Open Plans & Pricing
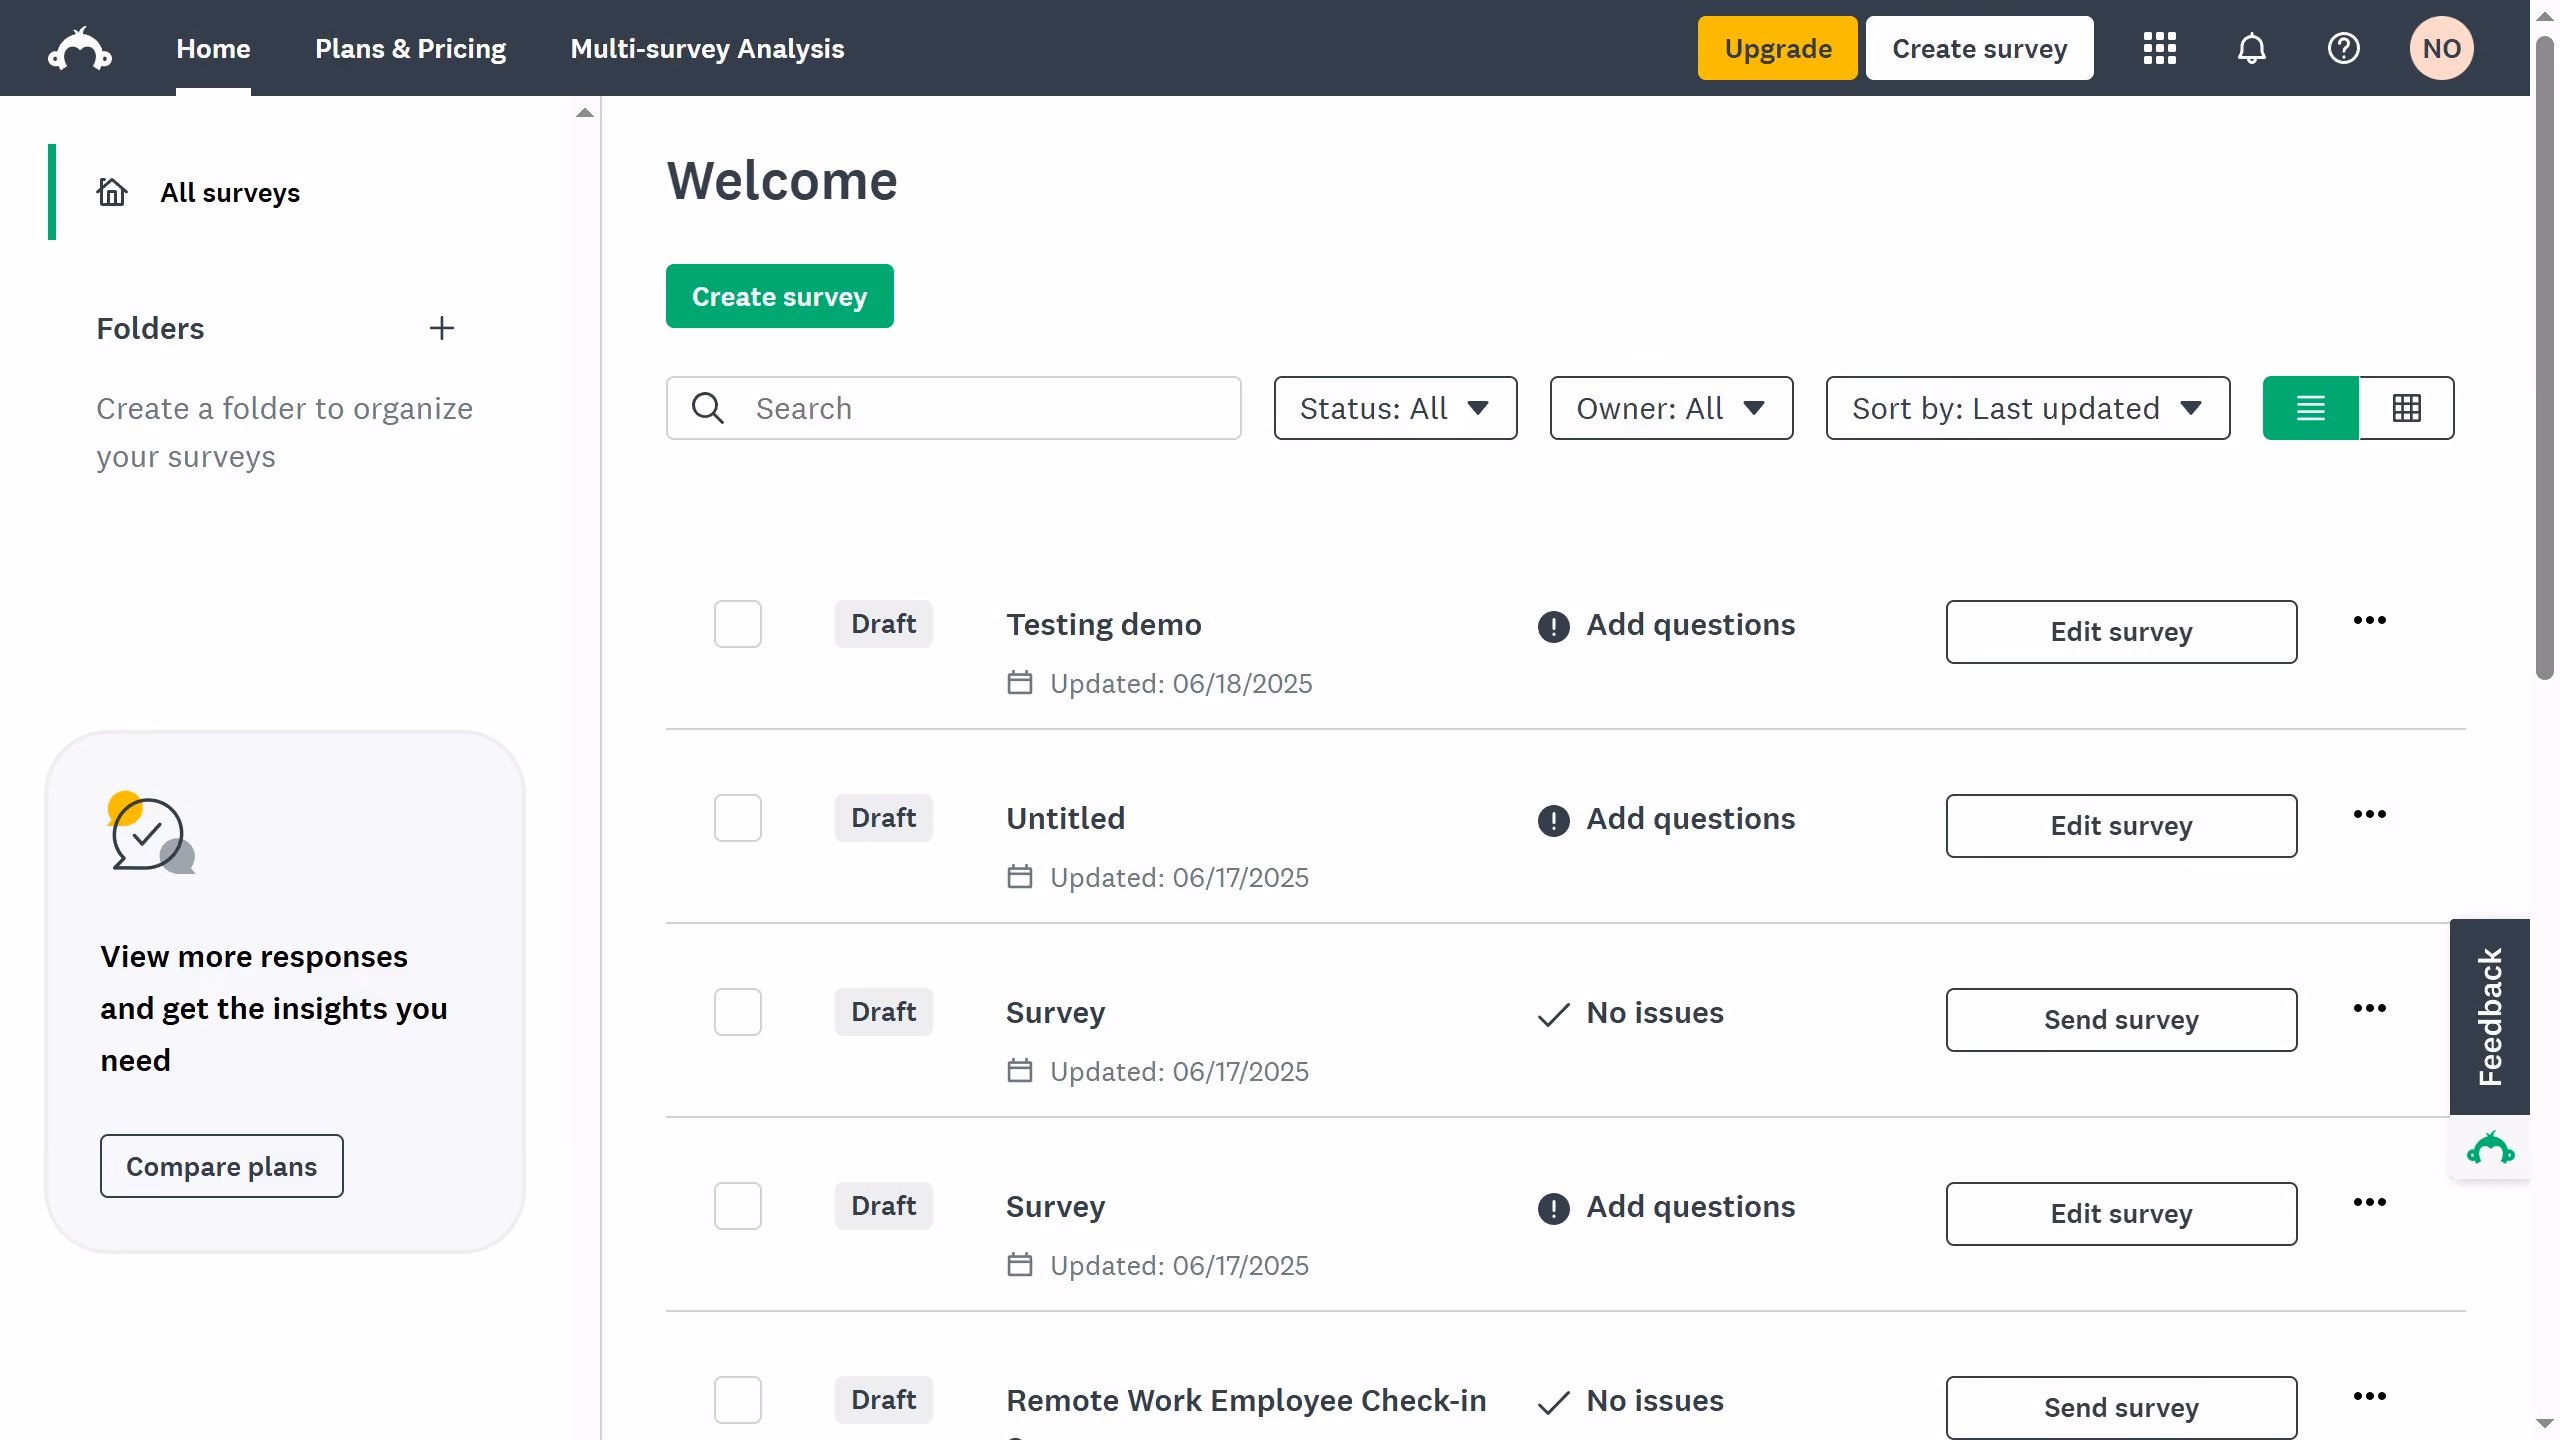The image size is (2560, 1440). click(x=410, y=48)
